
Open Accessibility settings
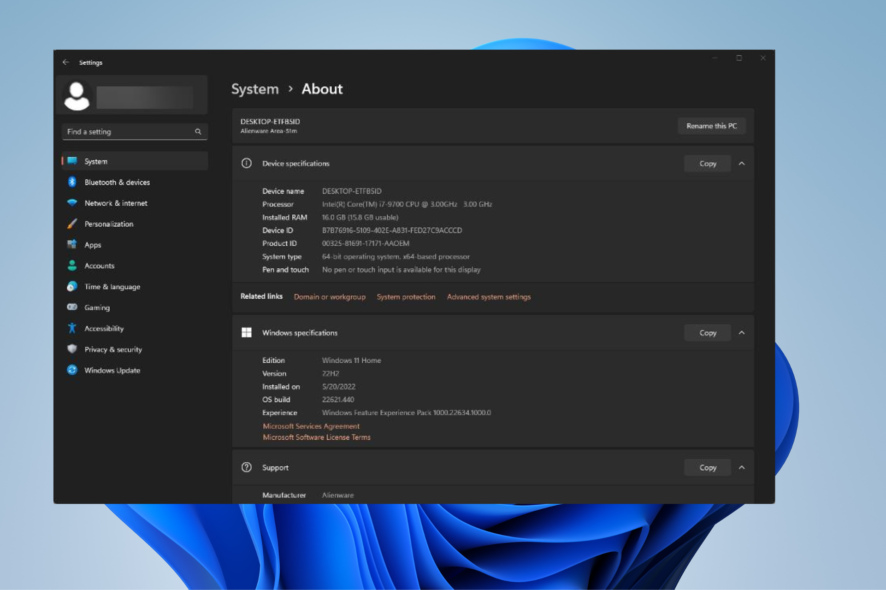(x=134, y=328)
